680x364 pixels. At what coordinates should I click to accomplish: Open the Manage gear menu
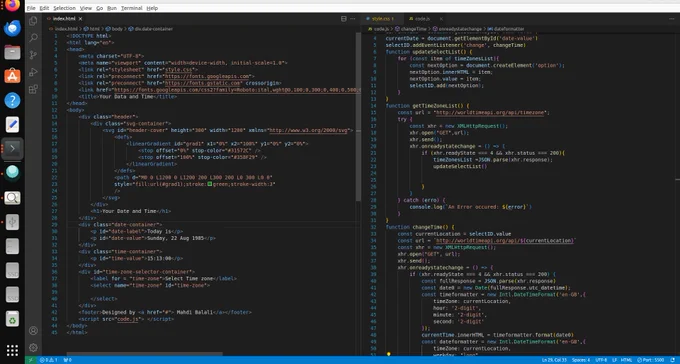pyautogui.click(x=33, y=348)
